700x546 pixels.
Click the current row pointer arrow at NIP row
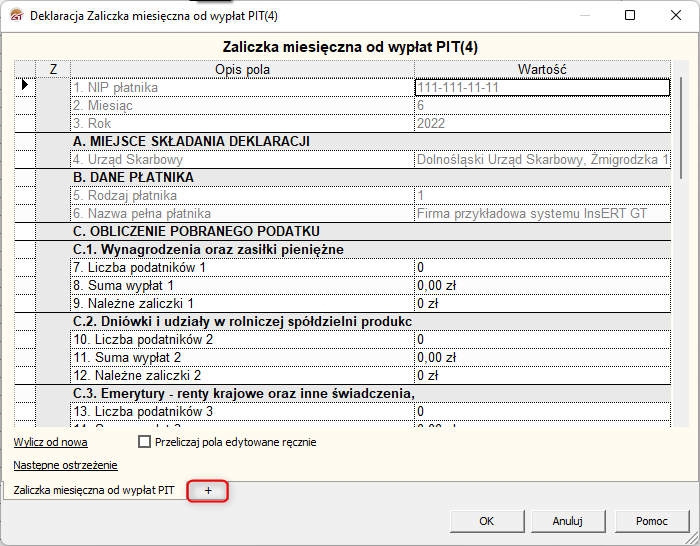(x=25, y=84)
